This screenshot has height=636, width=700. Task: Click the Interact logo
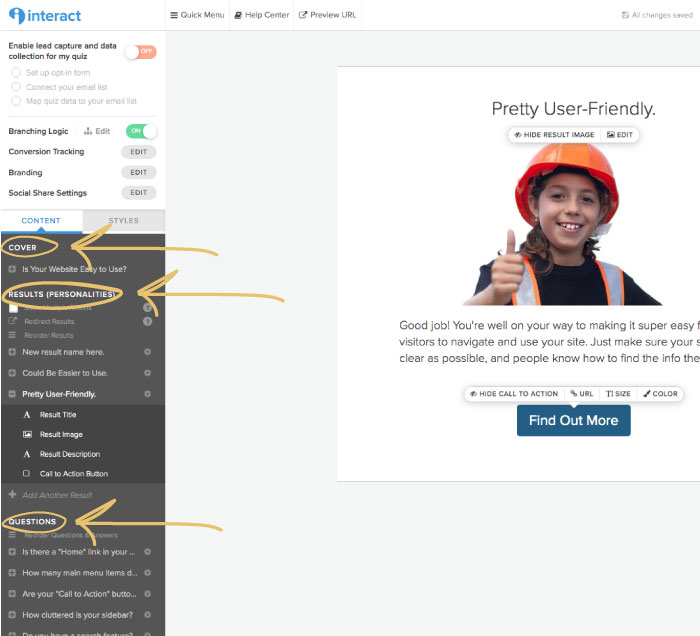(45, 16)
